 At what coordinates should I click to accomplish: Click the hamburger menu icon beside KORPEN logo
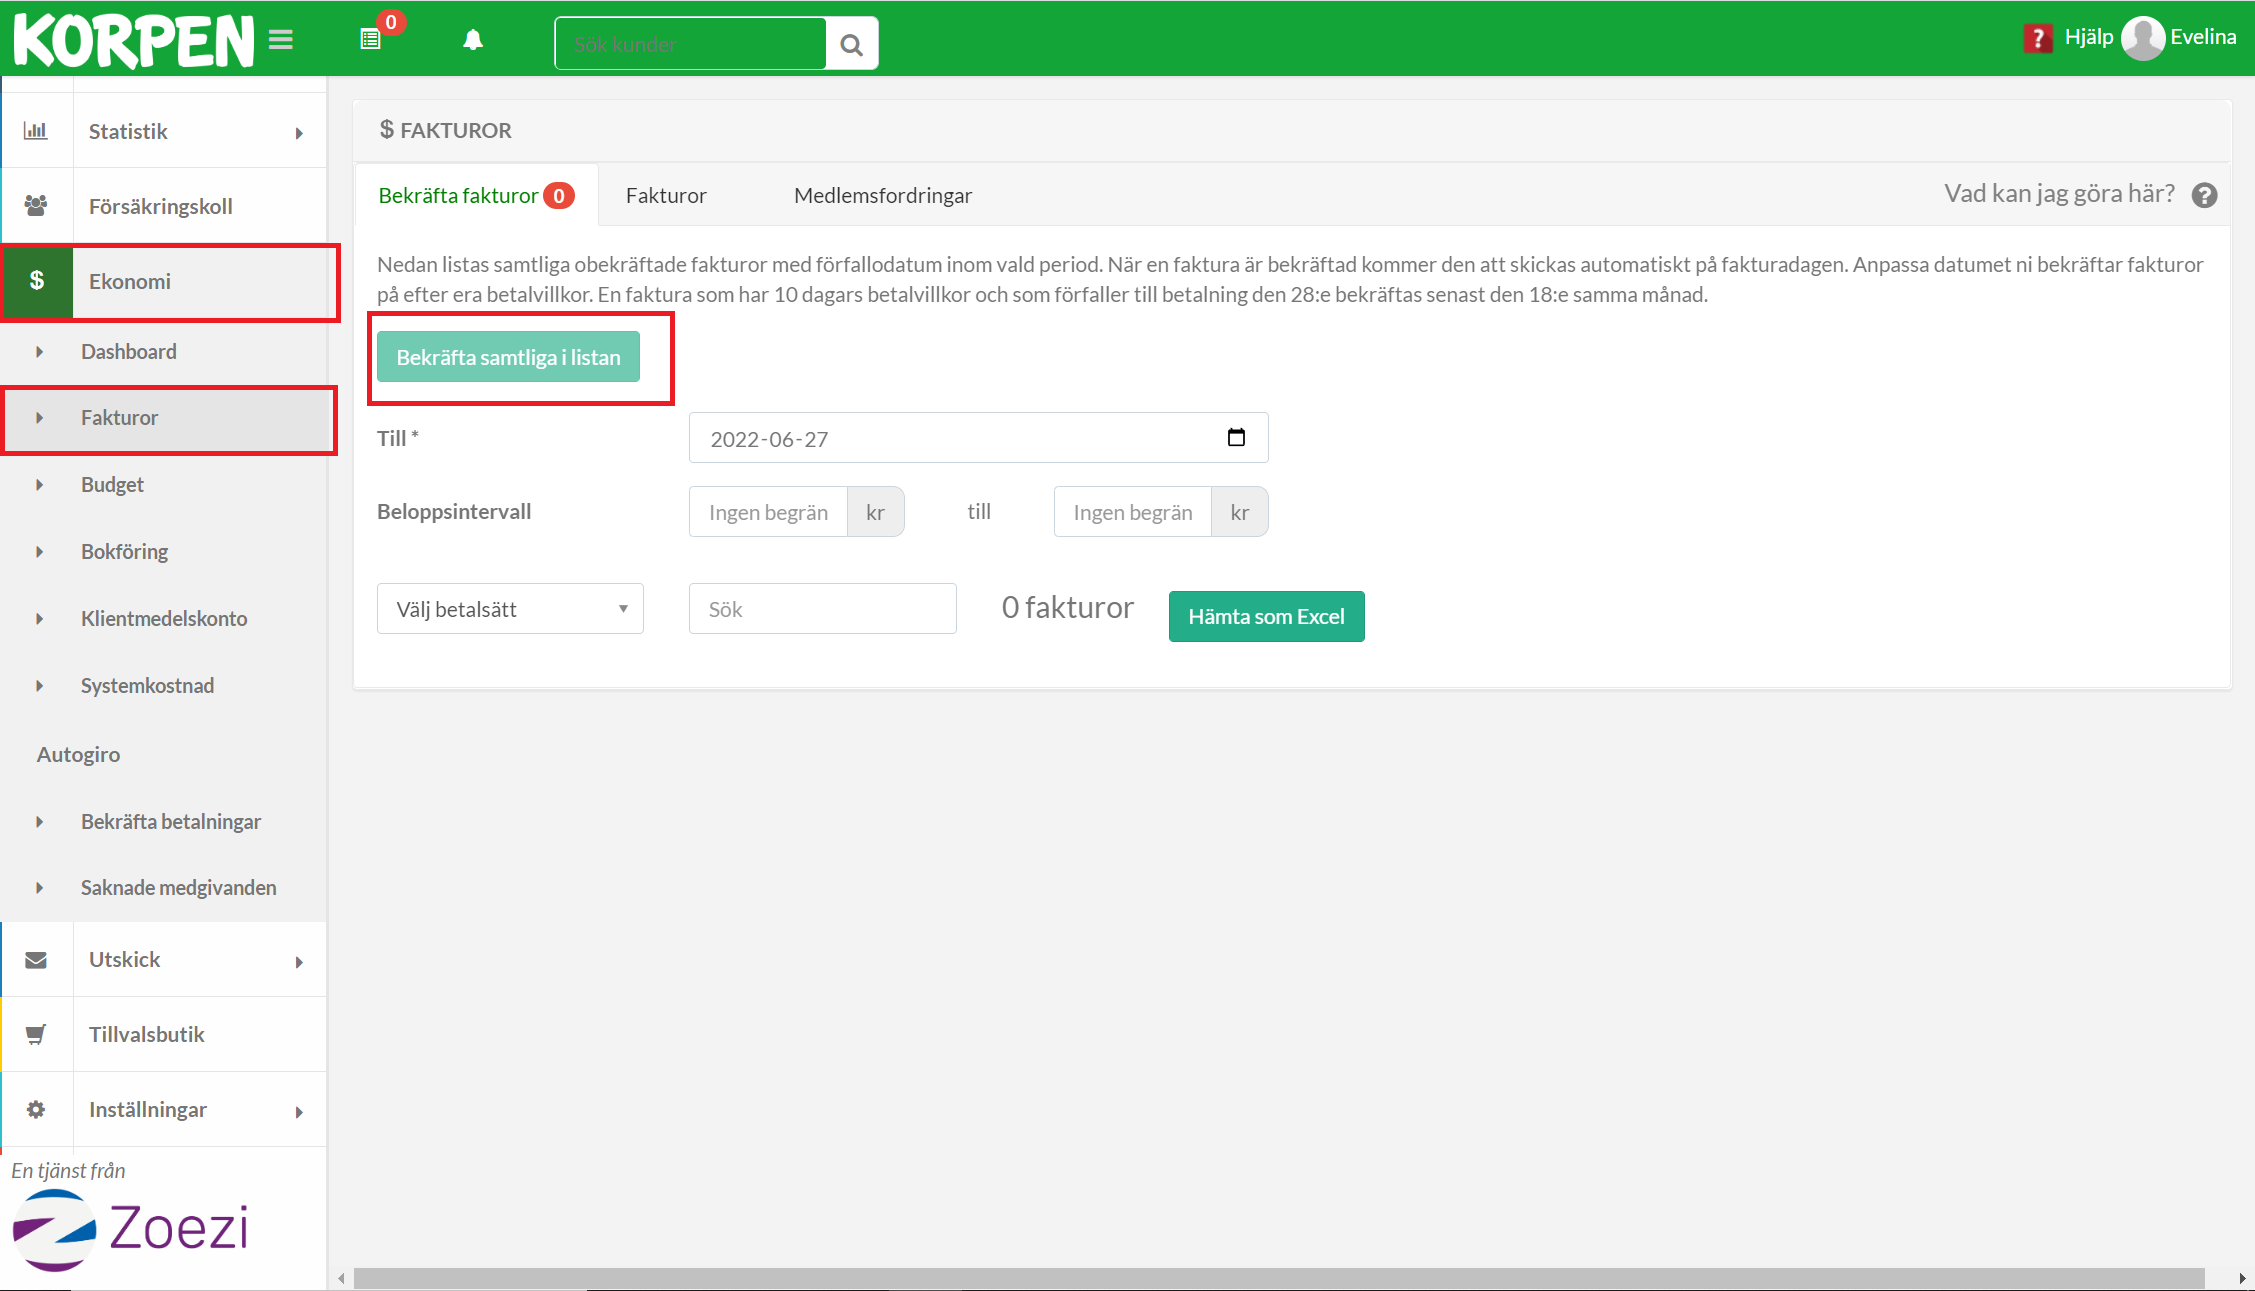tap(281, 40)
